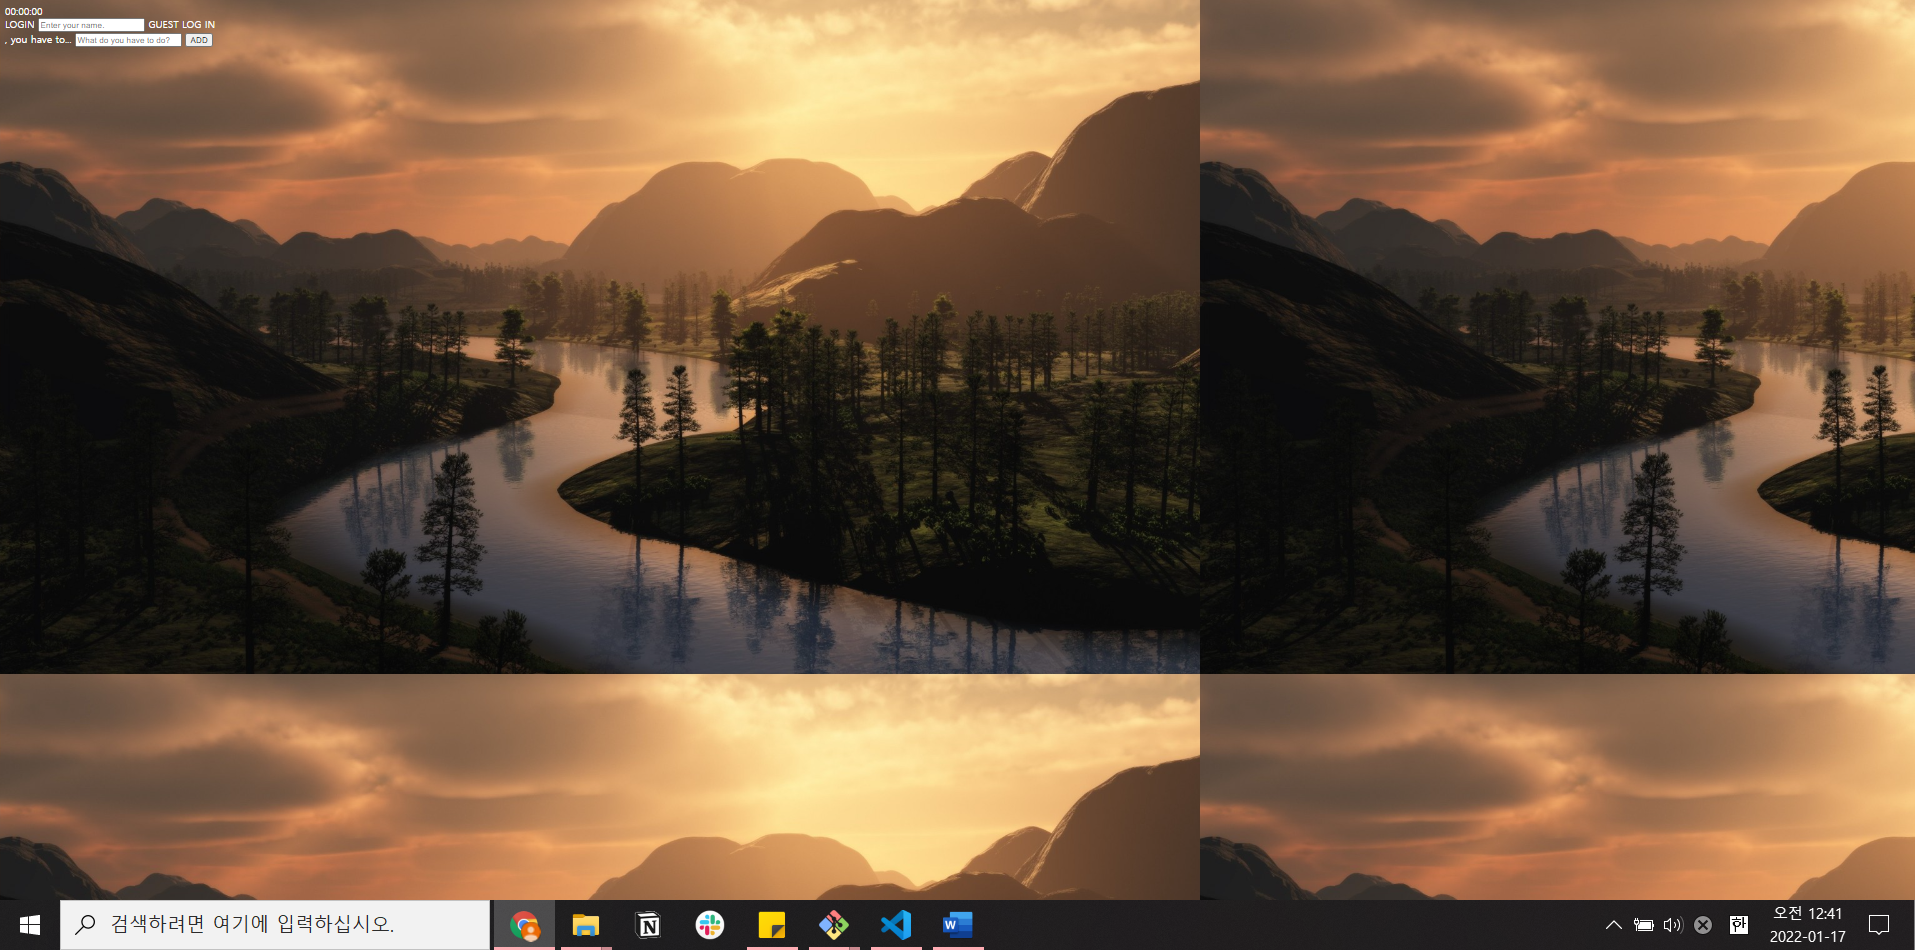Click the battery status tray icon

[1643, 925]
